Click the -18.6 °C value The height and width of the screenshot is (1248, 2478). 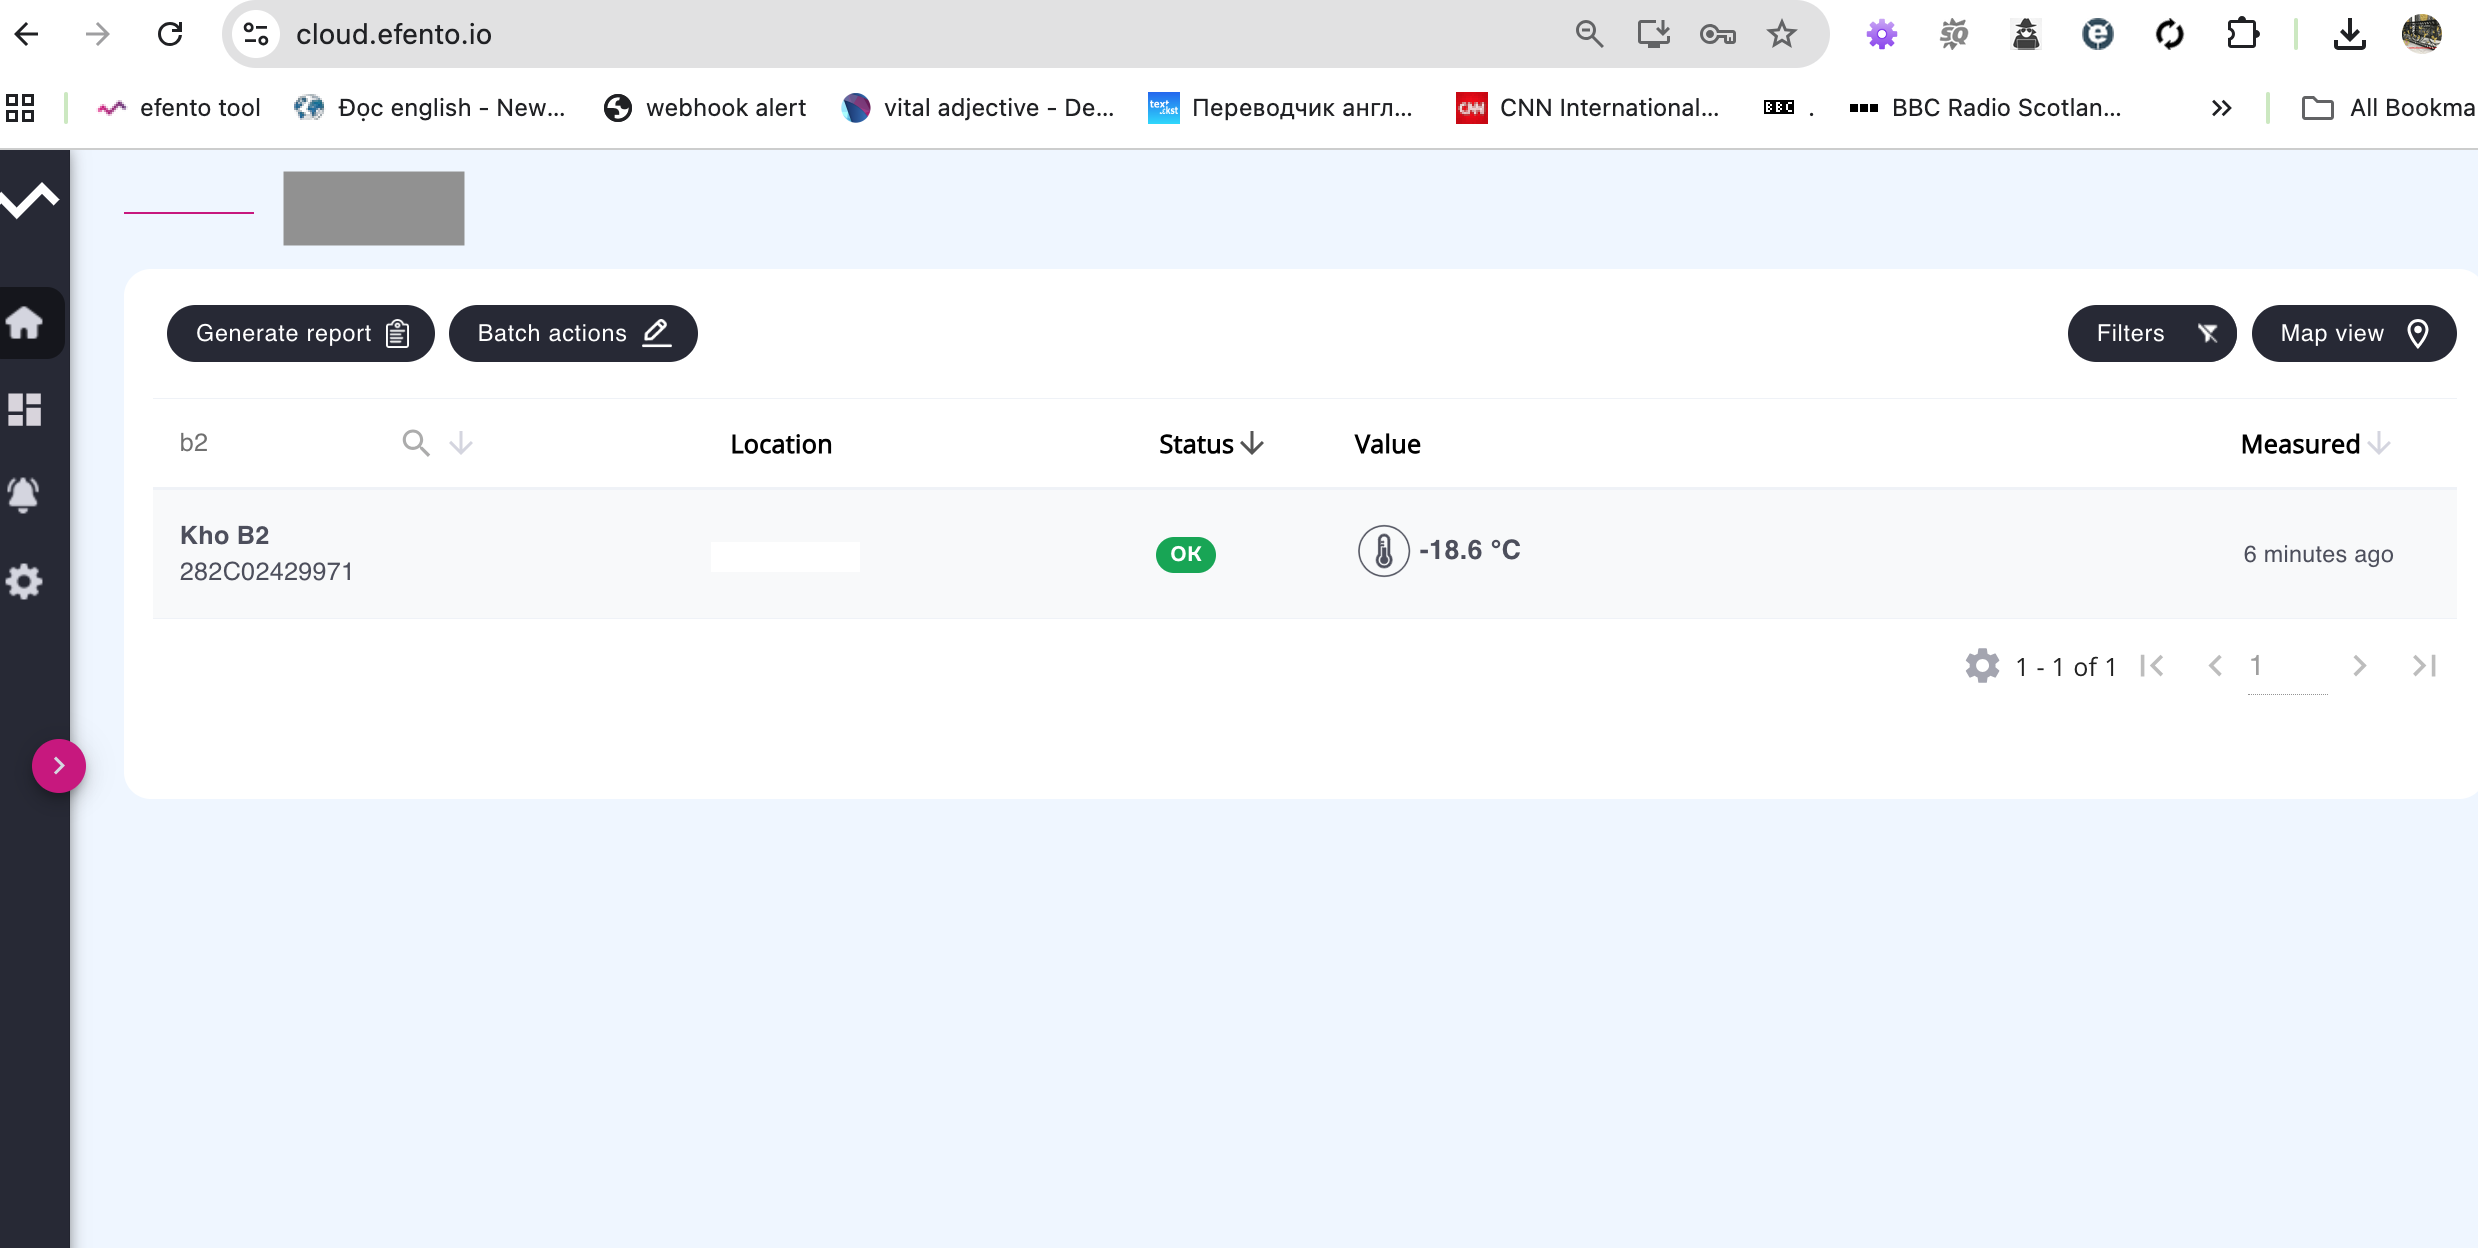point(1470,550)
